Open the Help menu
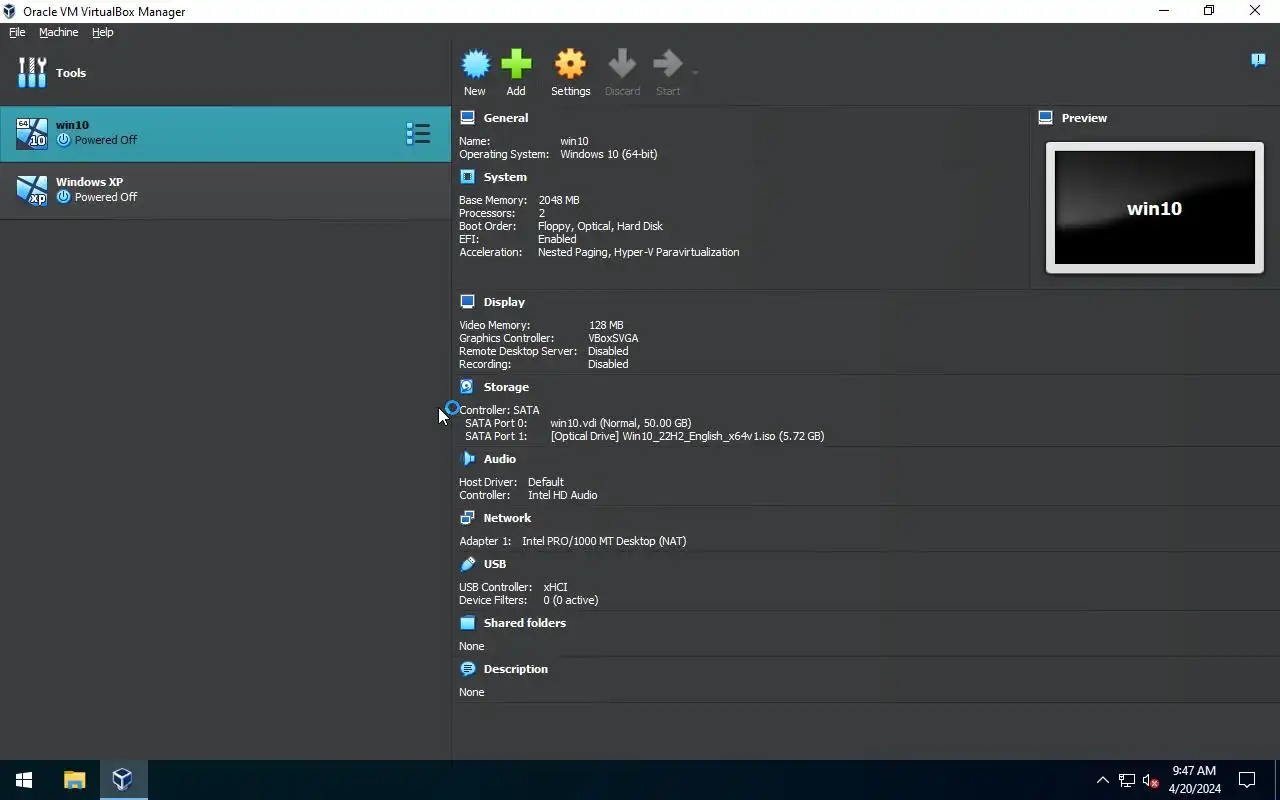This screenshot has height=800, width=1280. click(103, 32)
